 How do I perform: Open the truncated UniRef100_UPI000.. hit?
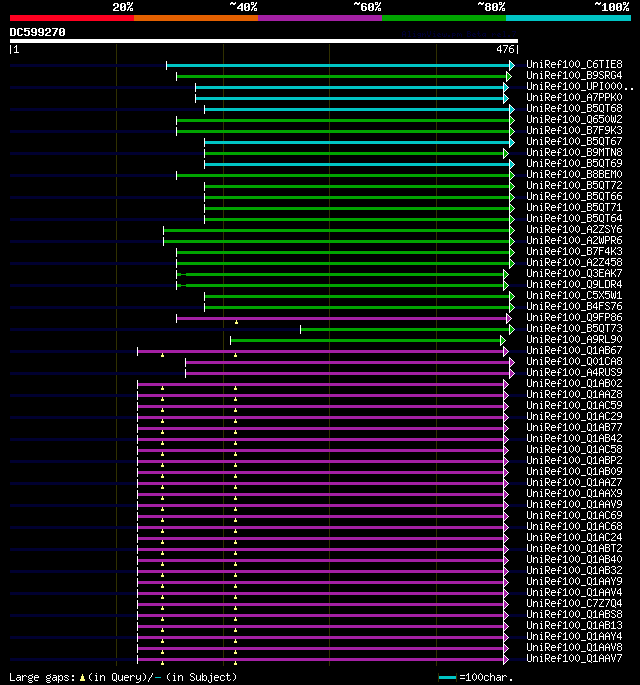click(x=580, y=86)
